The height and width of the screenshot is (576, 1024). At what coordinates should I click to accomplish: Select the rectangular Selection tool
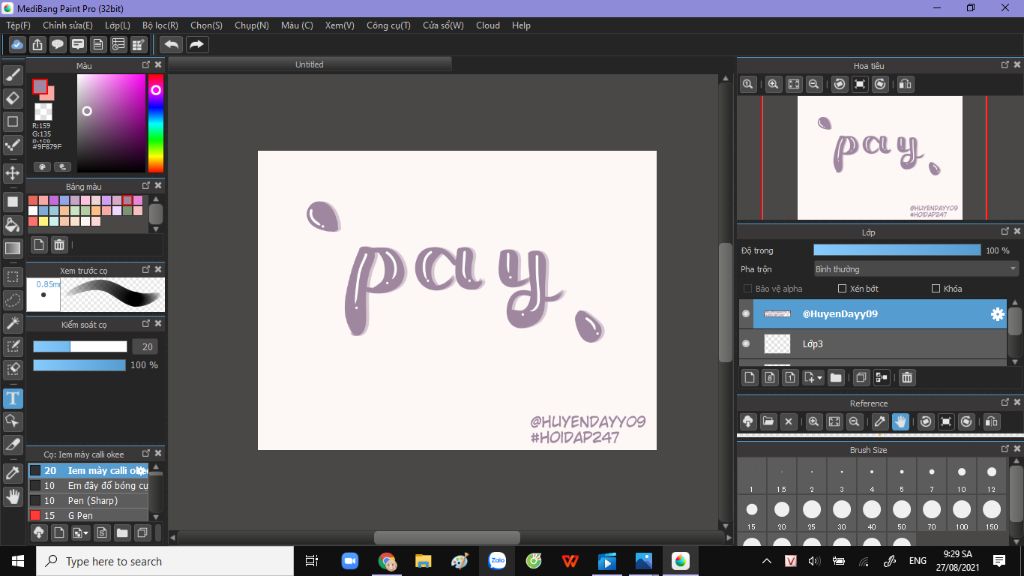[x=12, y=277]
